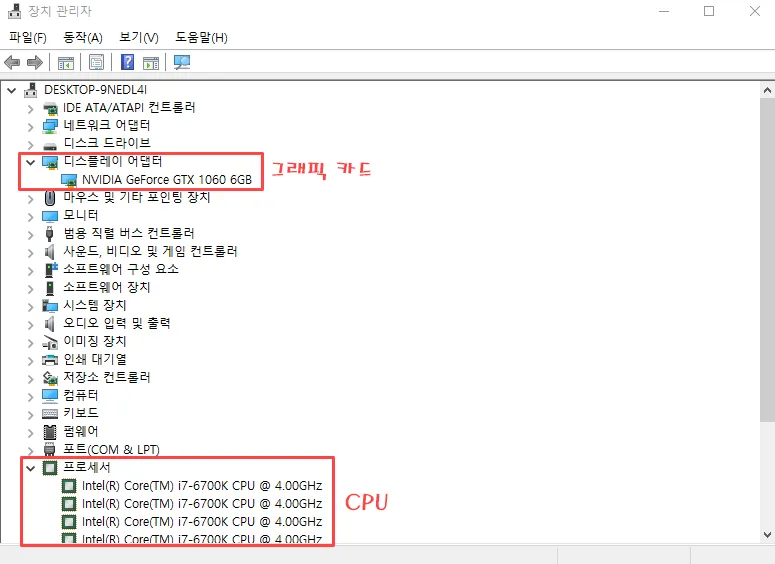This screenshot has height=564, width=775.
Task: Click the Properties toolbar icon
Action: coord(96,62)
